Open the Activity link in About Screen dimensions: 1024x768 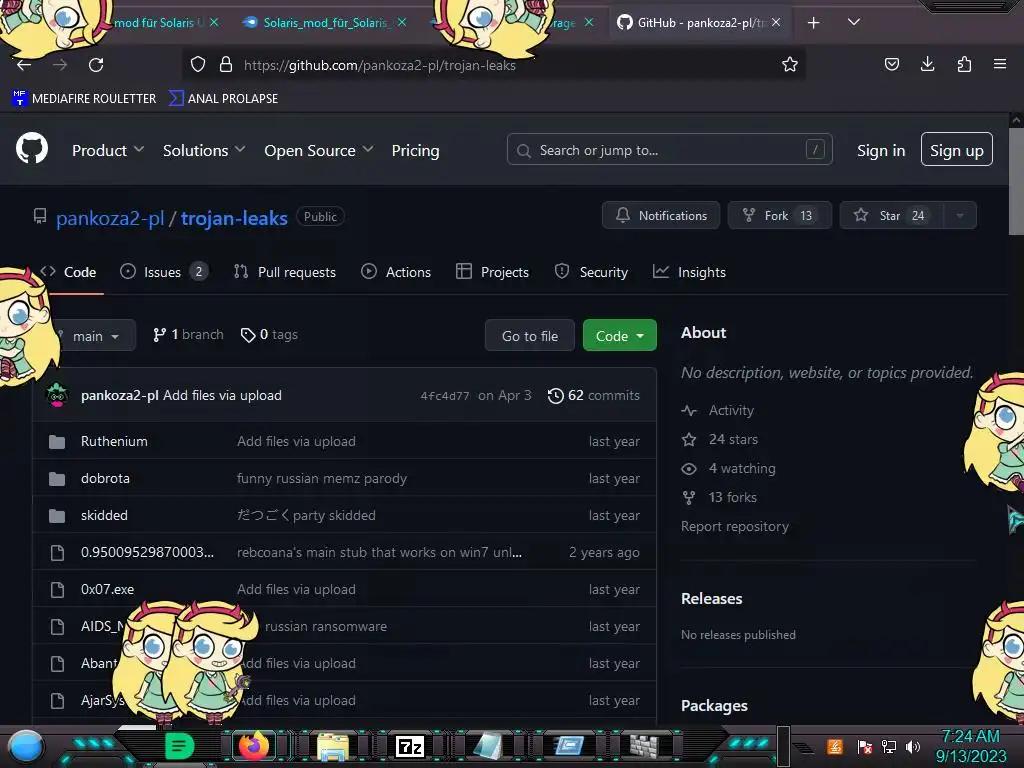click(x=717, y=410)
